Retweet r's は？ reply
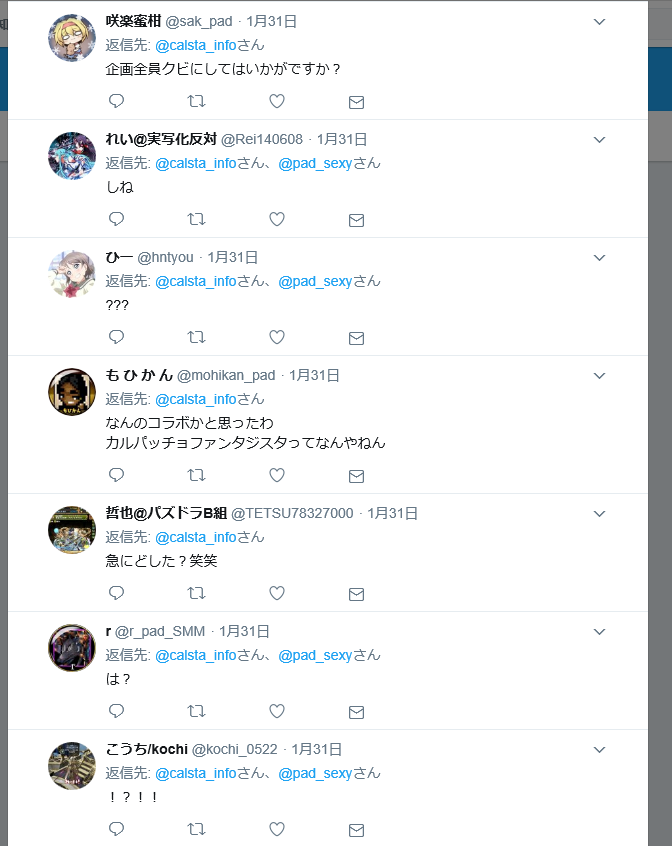 click(x=196, y=711)
